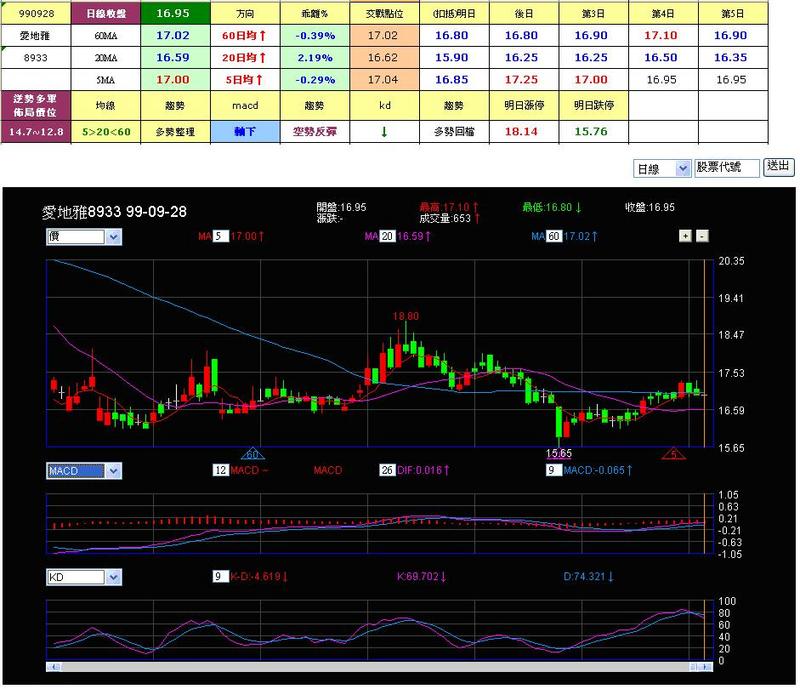Expand the KD indicator dropdown
This screenshot has width=800, height=689.
point(84,576)
